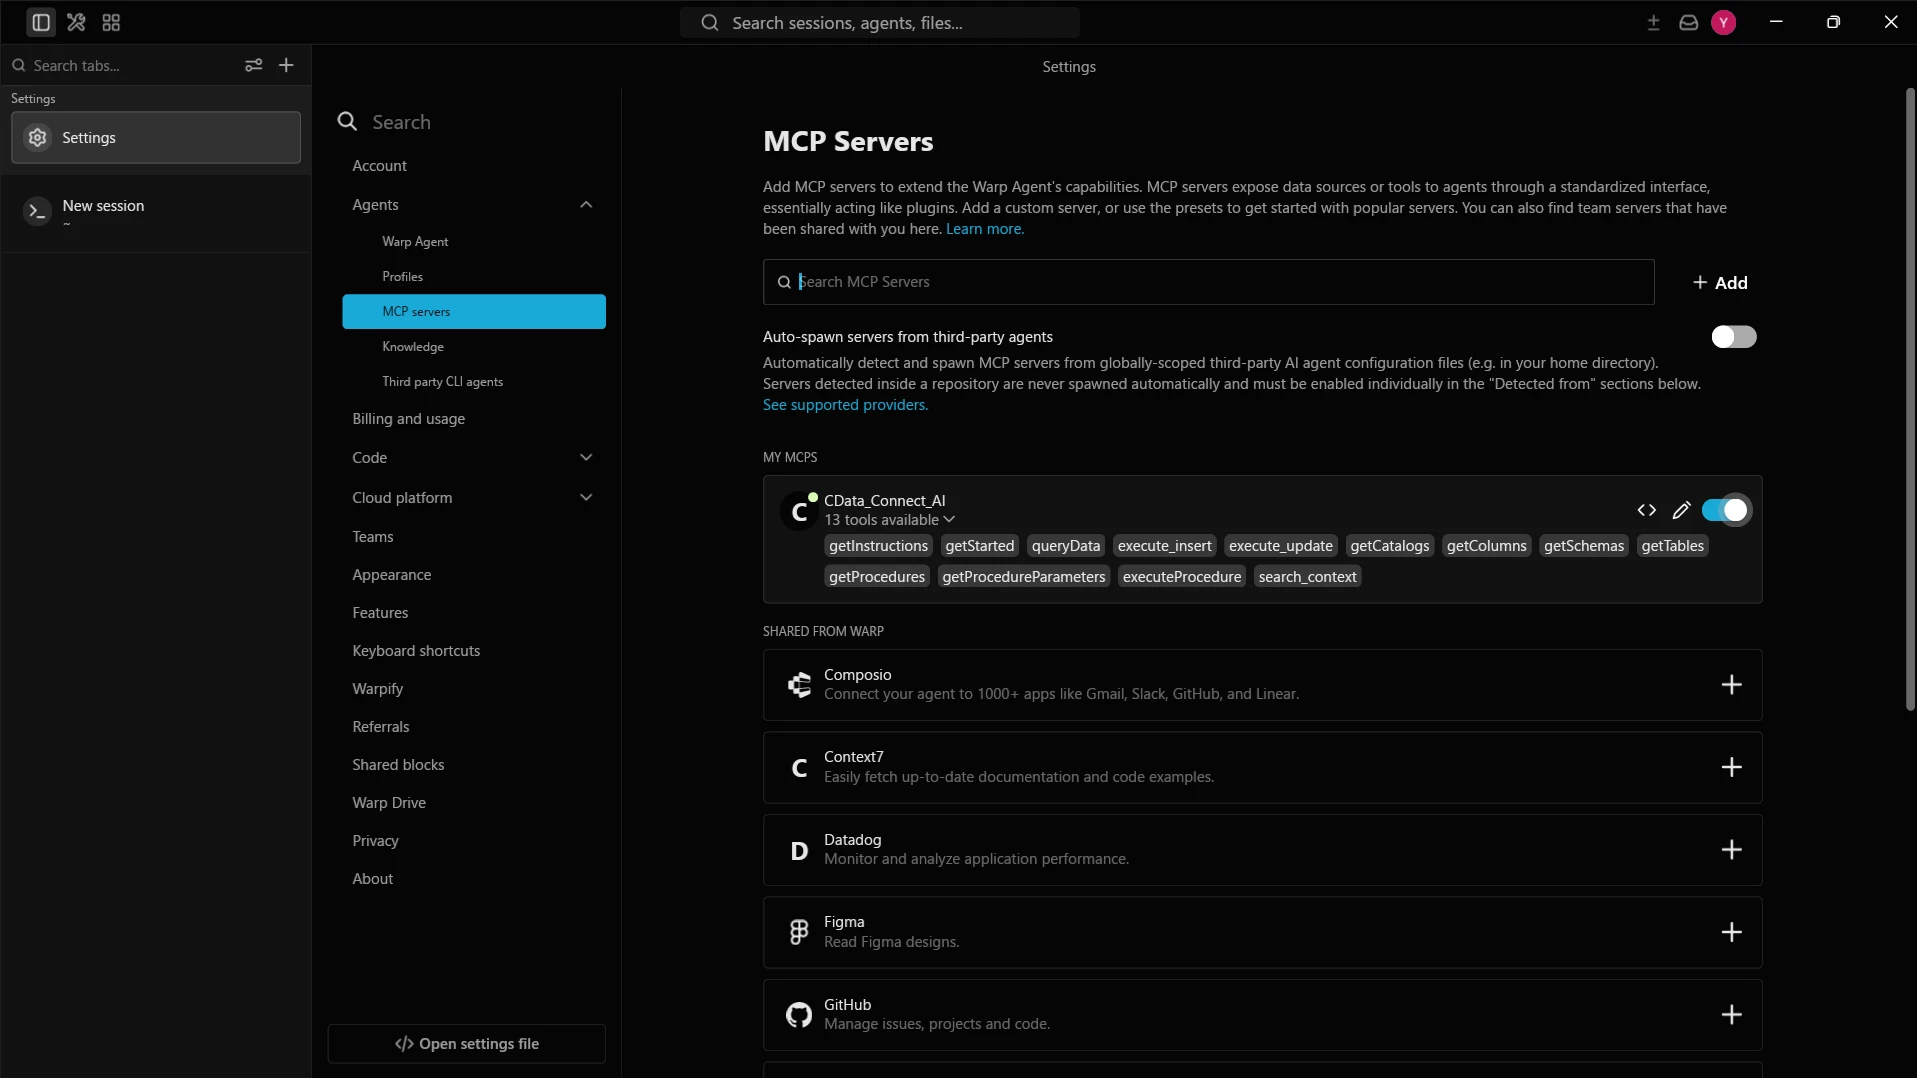1917x1078 pixels.
Task: Add the Context7 MCP server
Action: [x=1731, y=767]
